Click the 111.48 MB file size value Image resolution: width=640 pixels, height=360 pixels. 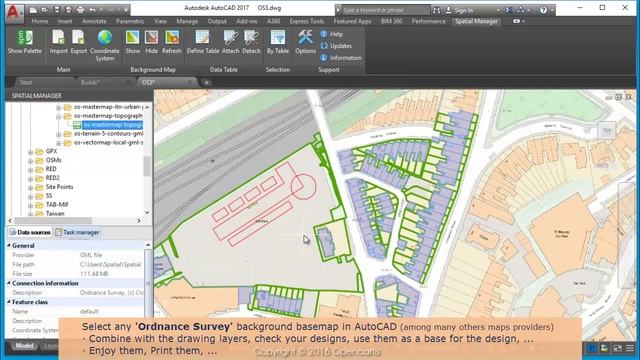pyautogui.click(x=94, y=274)
